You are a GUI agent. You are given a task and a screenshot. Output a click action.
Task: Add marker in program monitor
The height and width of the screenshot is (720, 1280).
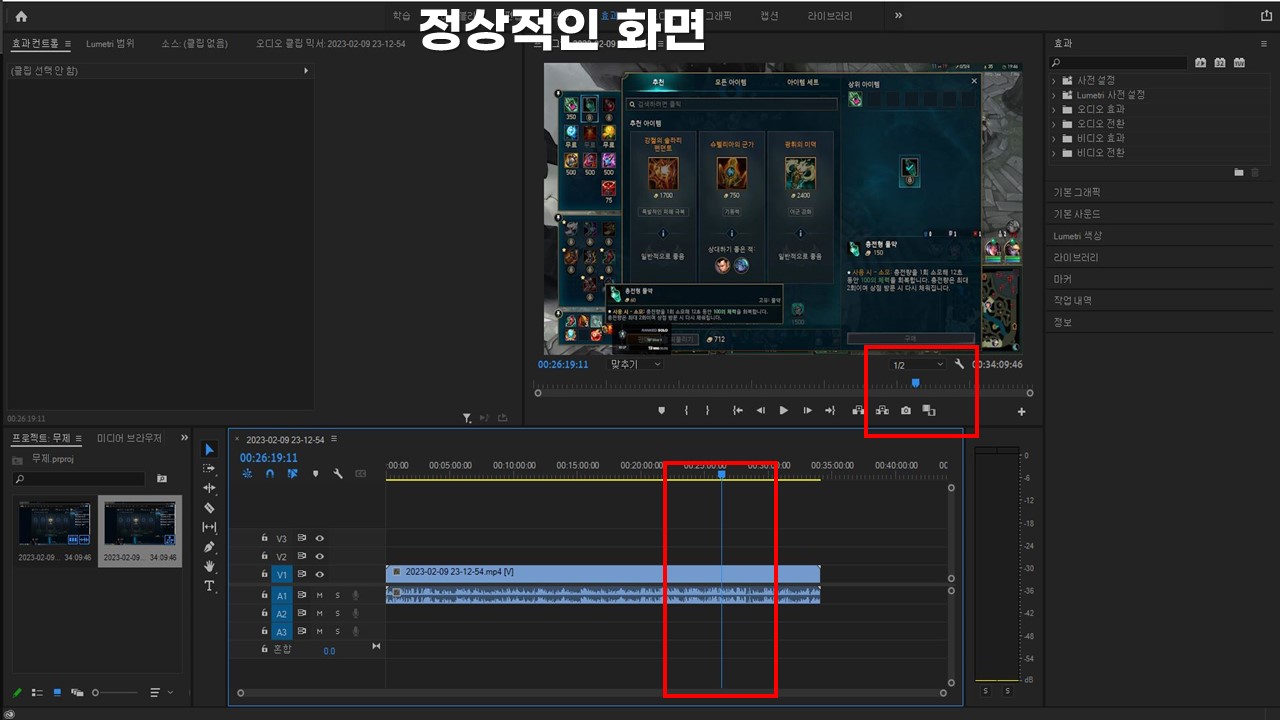[x=661, y=411]
